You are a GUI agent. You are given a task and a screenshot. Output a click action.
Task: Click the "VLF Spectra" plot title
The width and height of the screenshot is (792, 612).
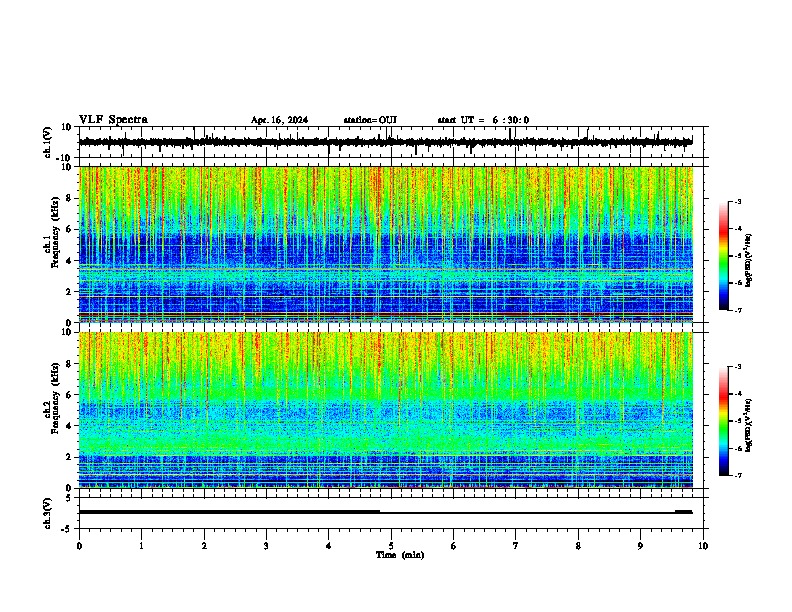click(x=113, y=120)
